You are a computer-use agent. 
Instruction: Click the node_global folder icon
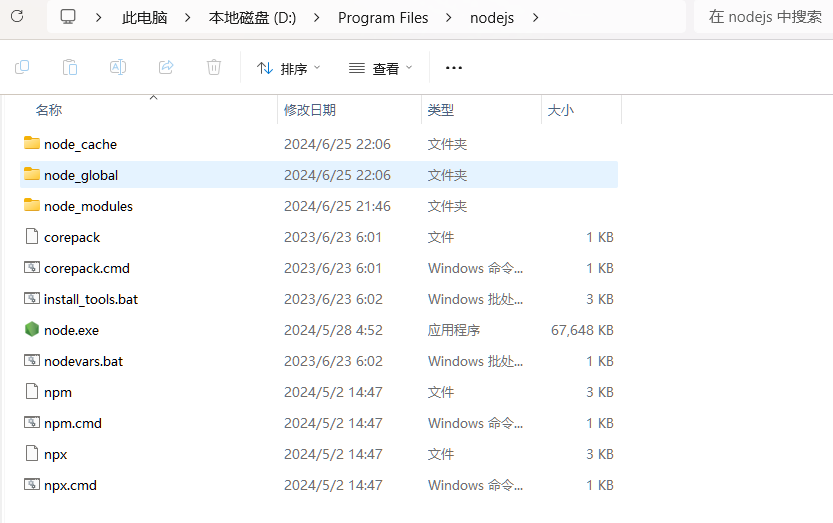[x=32, y=174]
